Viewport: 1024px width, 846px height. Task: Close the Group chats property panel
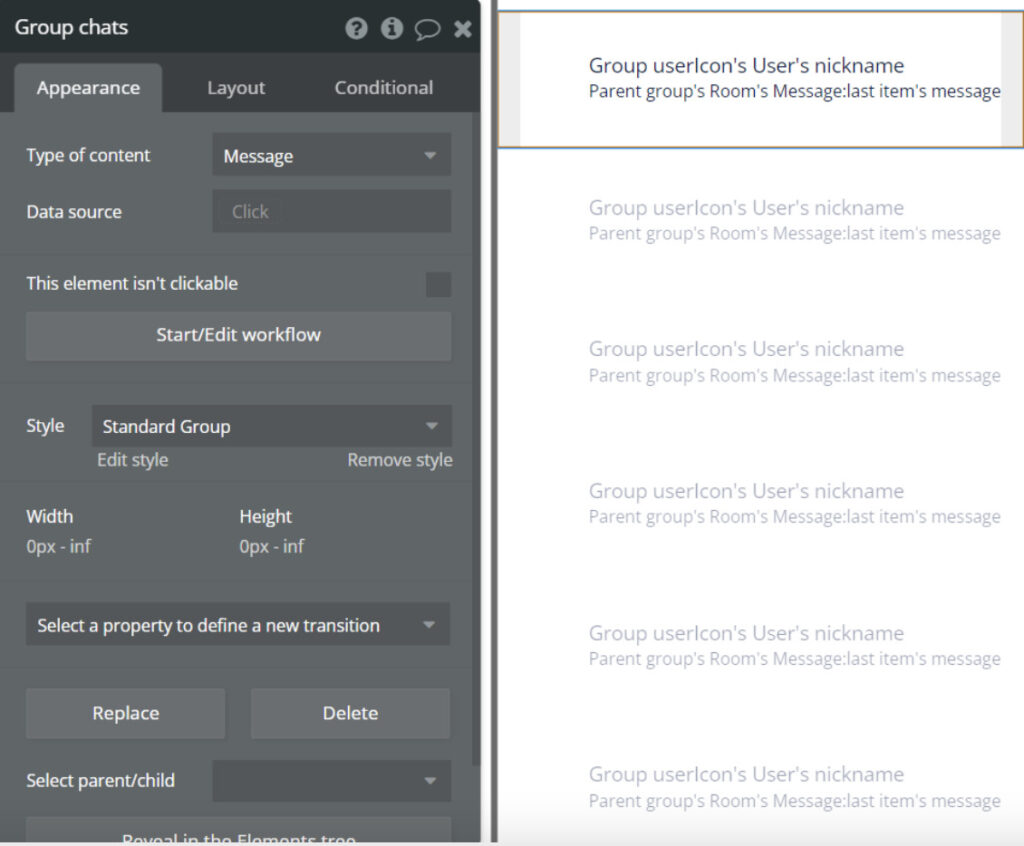click(462, 29)
